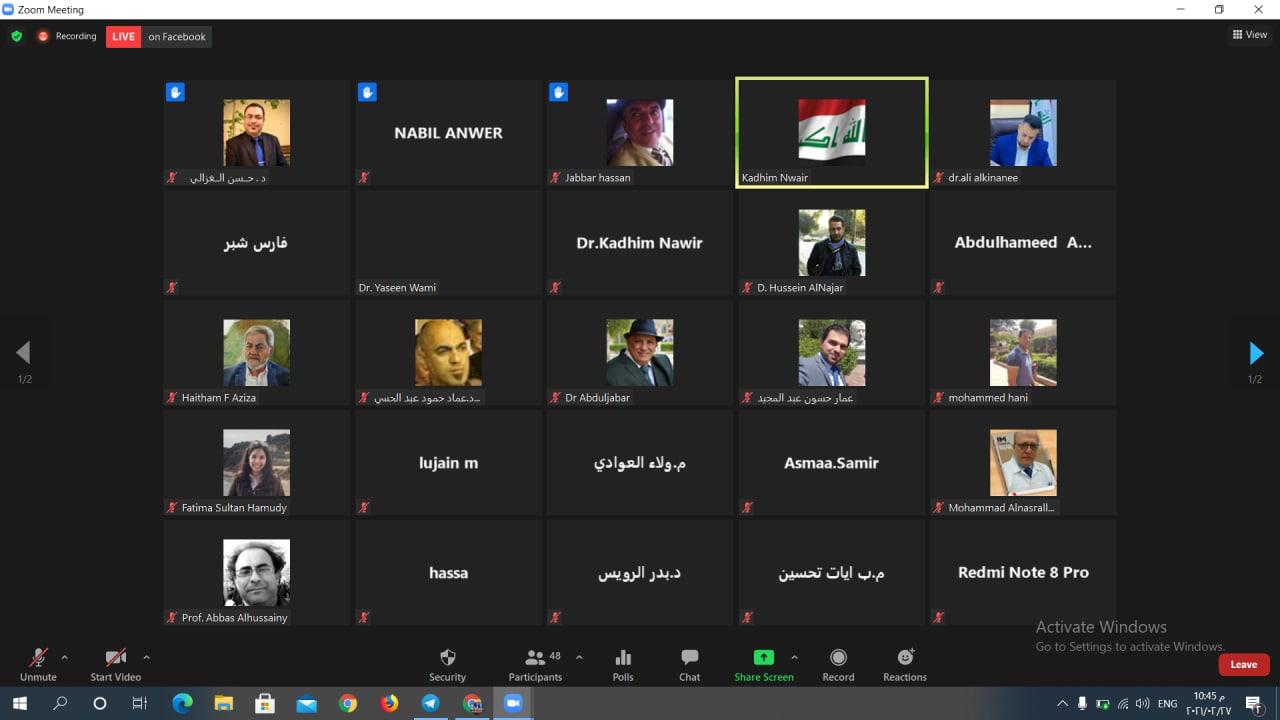
Task: Open Zoom app icon in the taskbar
Action: coord(513,703)
